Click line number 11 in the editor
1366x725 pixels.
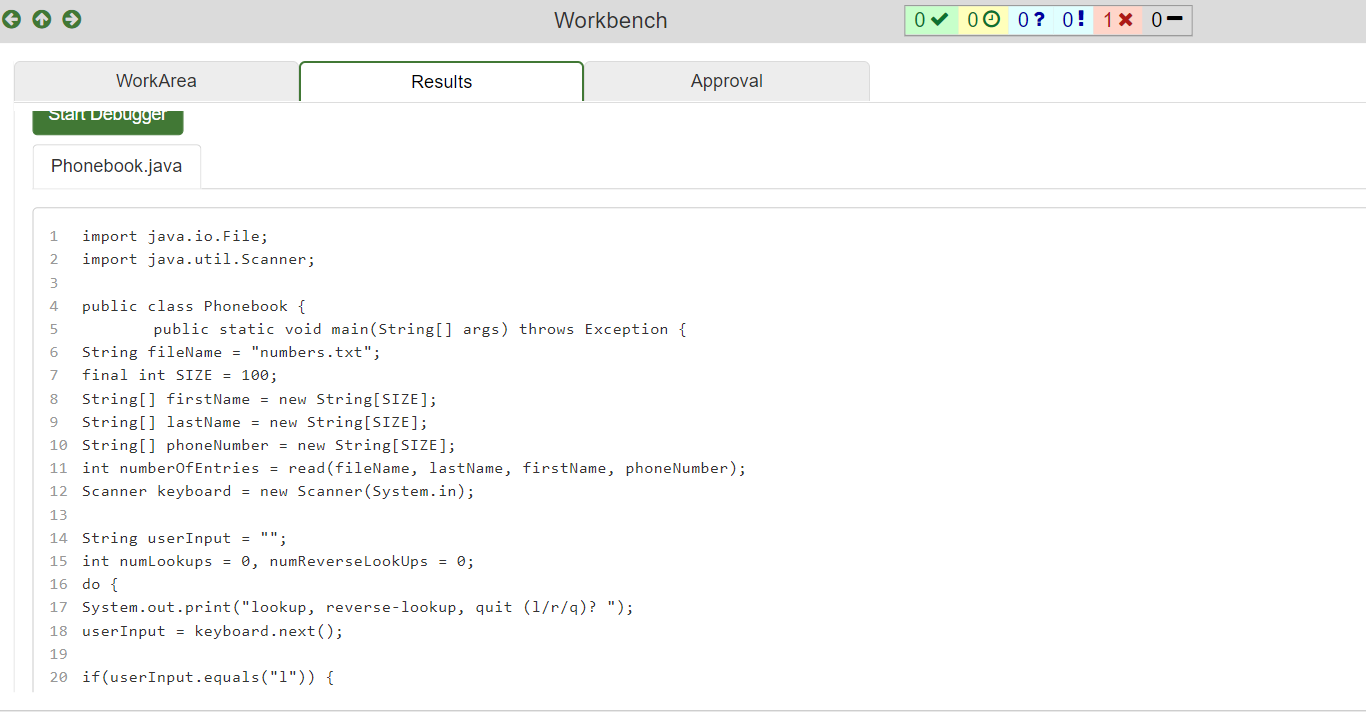click(x=58, y=468)
